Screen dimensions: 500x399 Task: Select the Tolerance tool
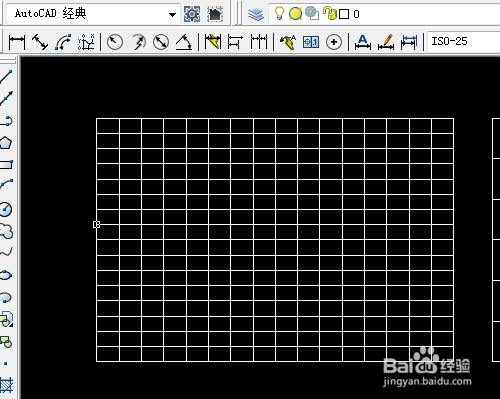pos(311,42)
